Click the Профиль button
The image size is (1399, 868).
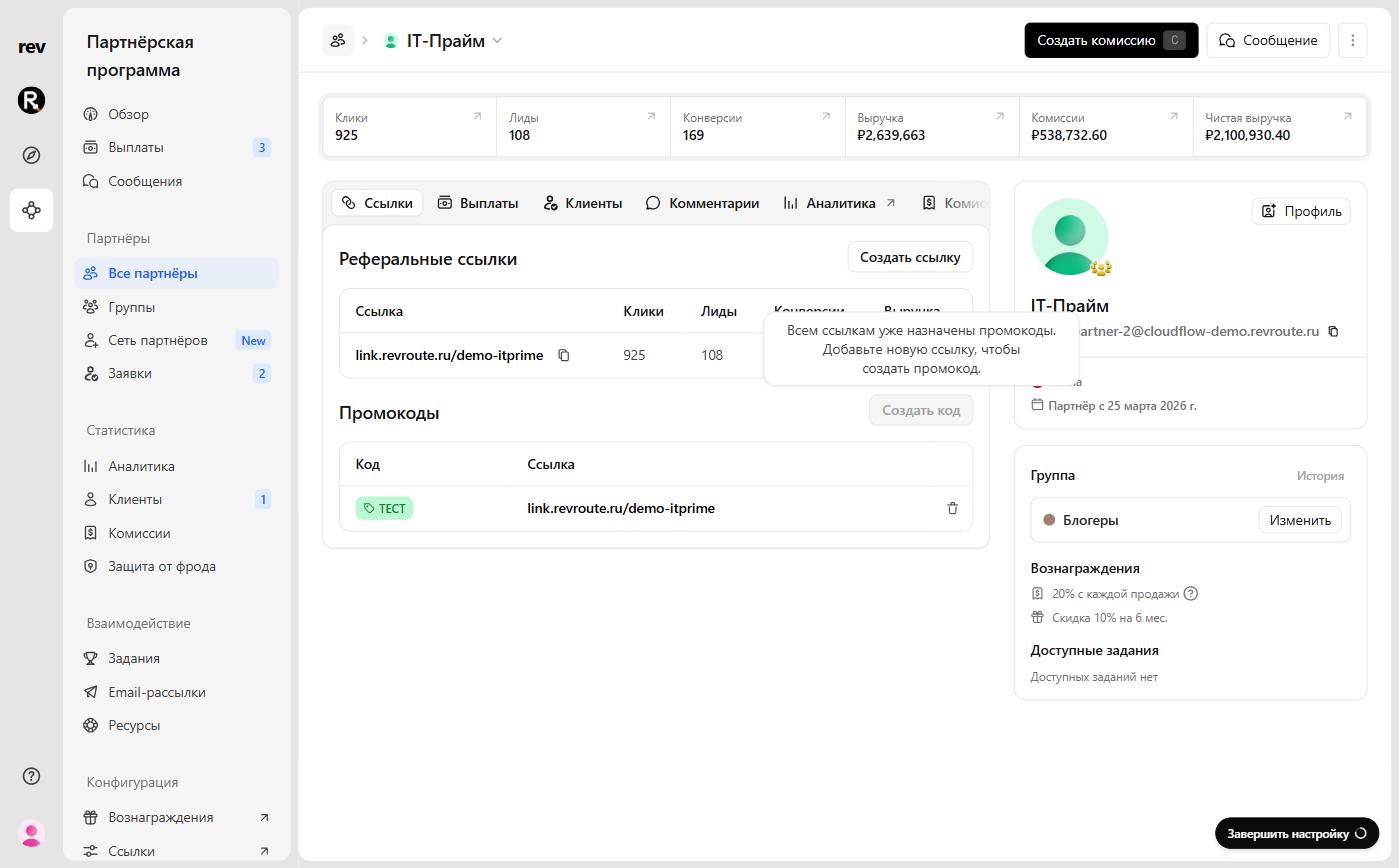pos(1301,211)
